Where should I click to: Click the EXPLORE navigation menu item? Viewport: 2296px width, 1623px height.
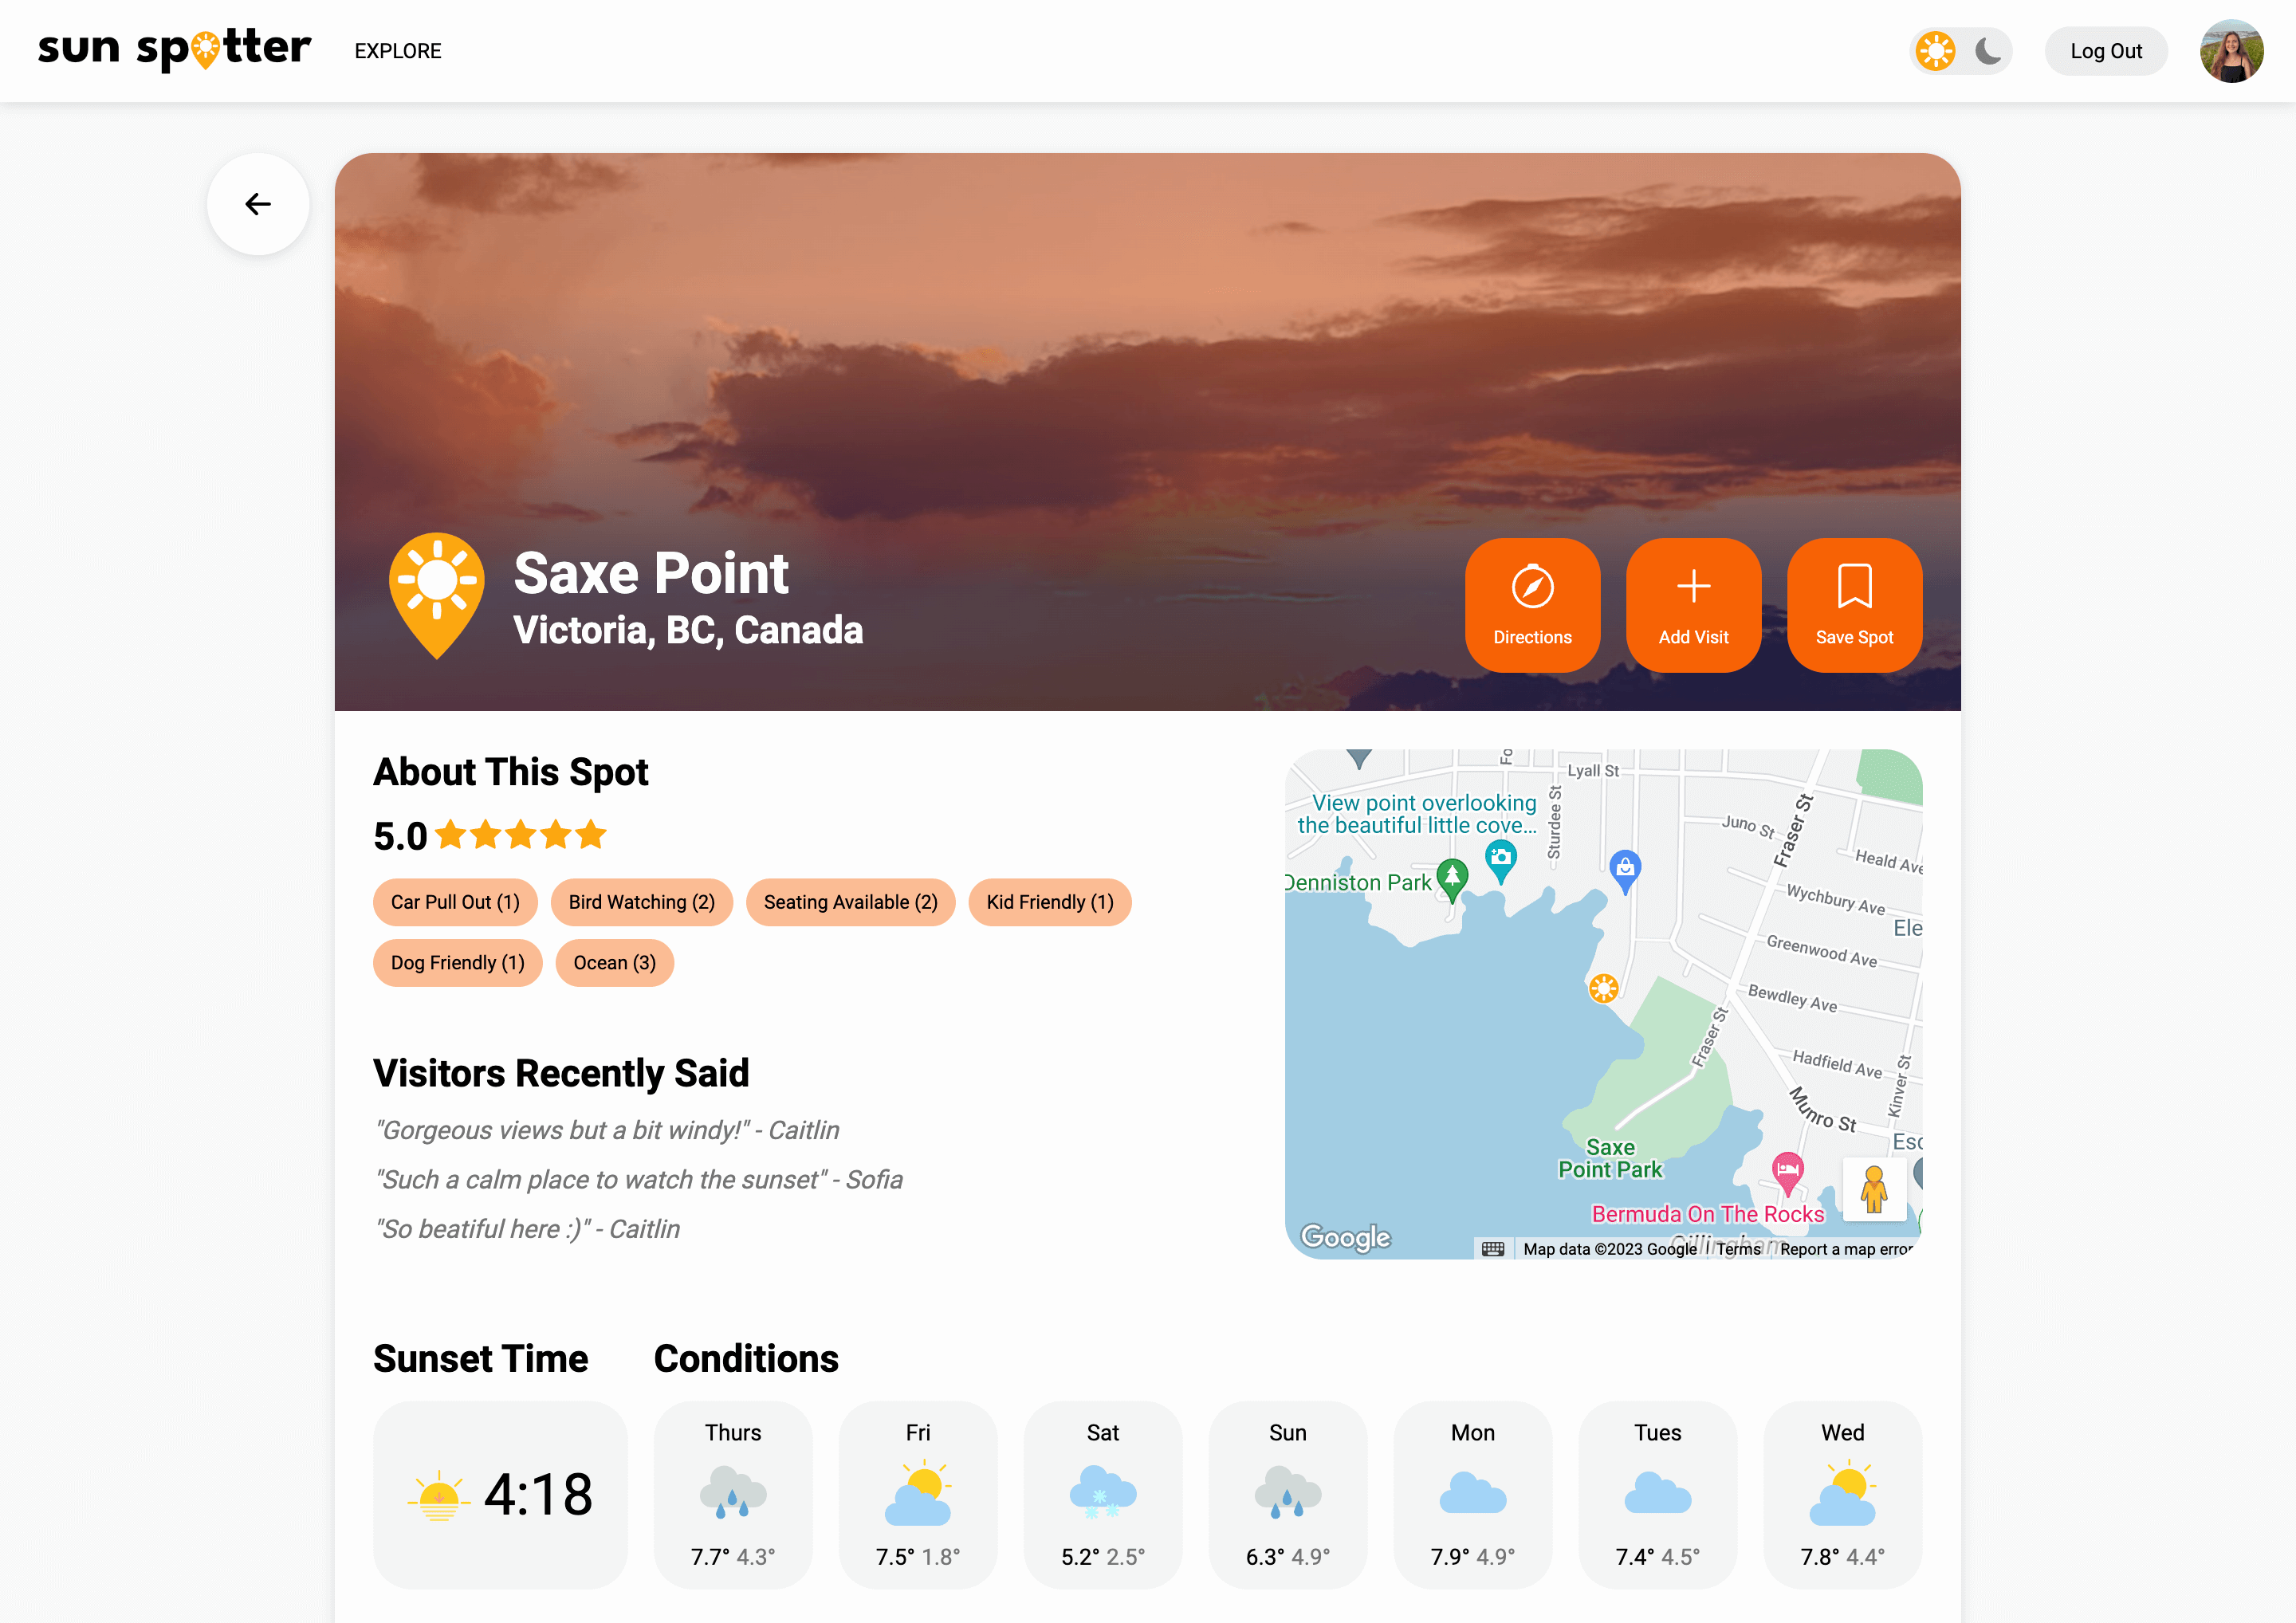pos(395,51)
